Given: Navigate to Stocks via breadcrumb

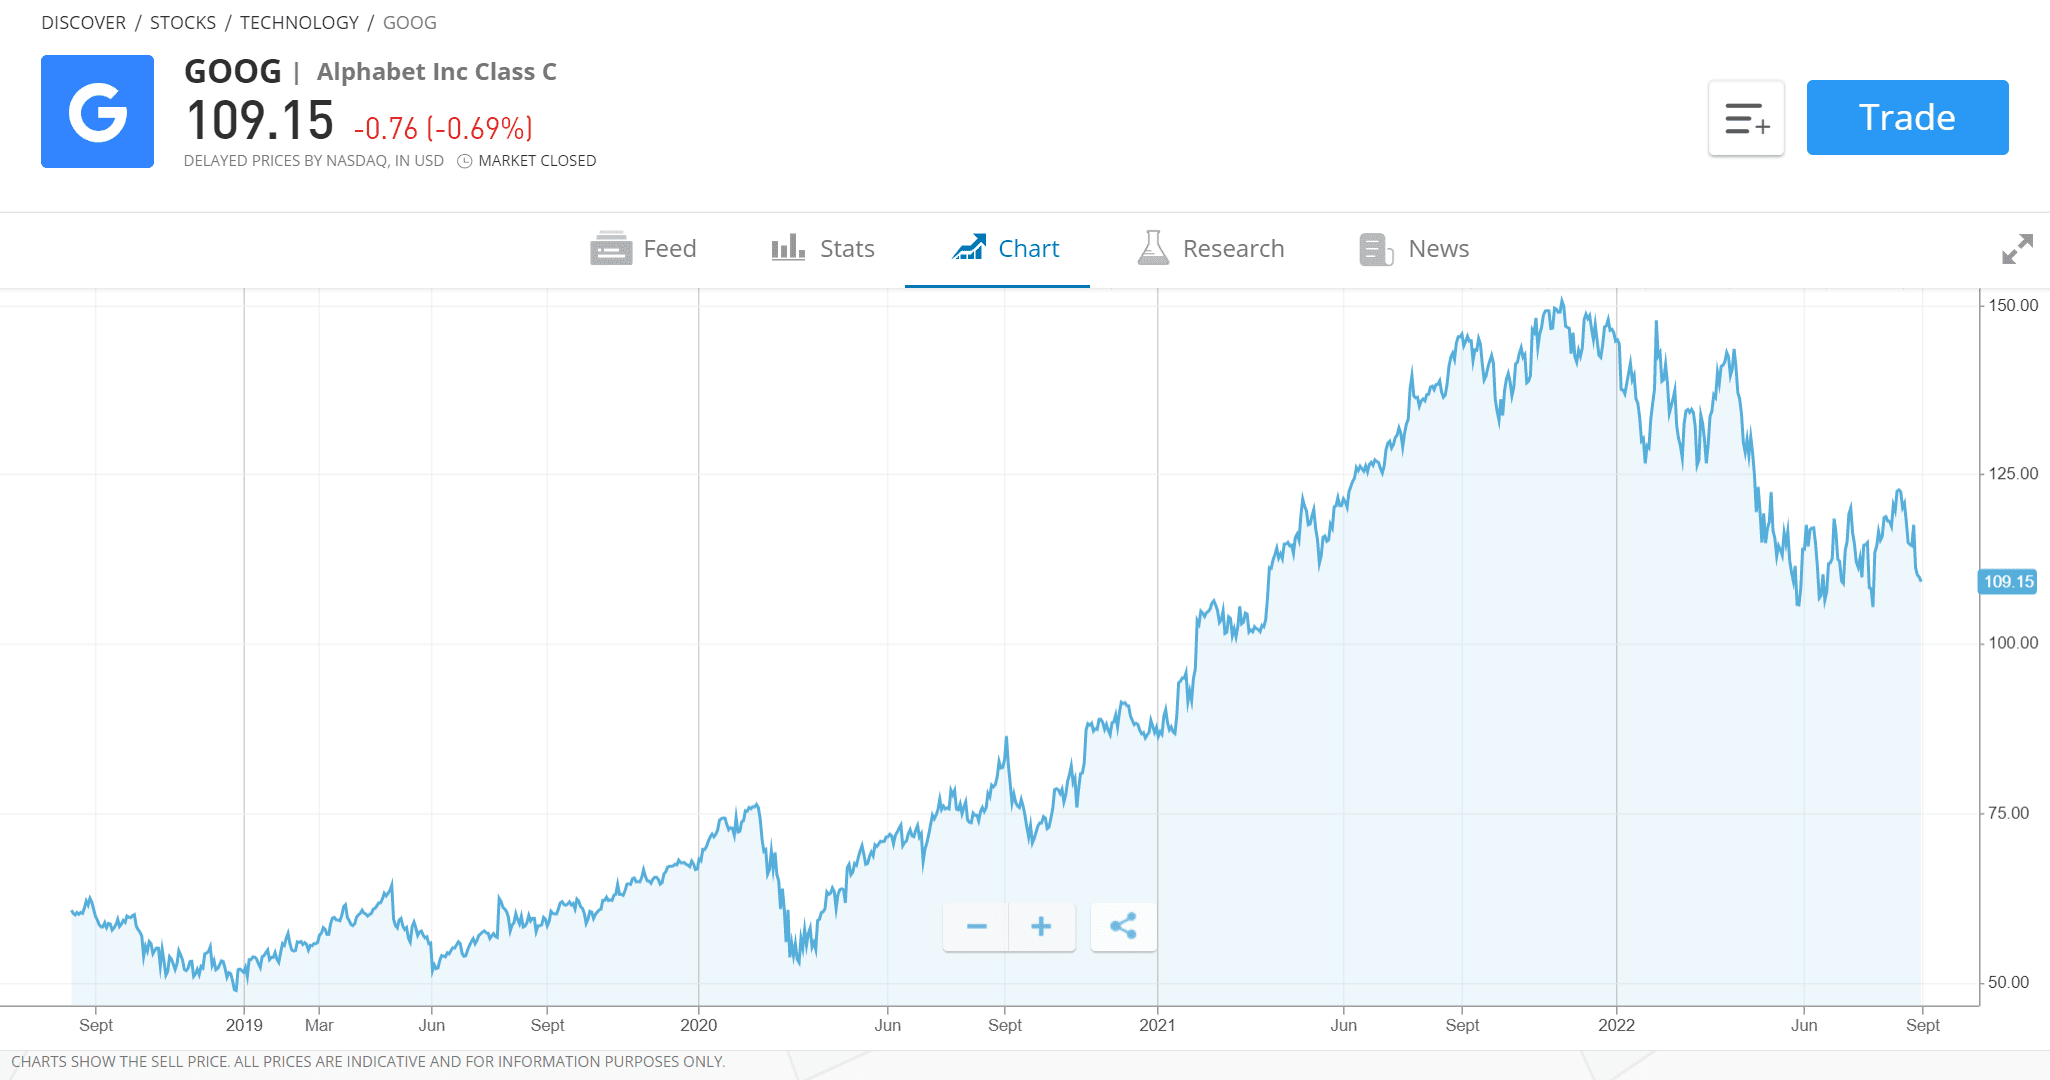Looking at the screenshot, I should 183,22.
